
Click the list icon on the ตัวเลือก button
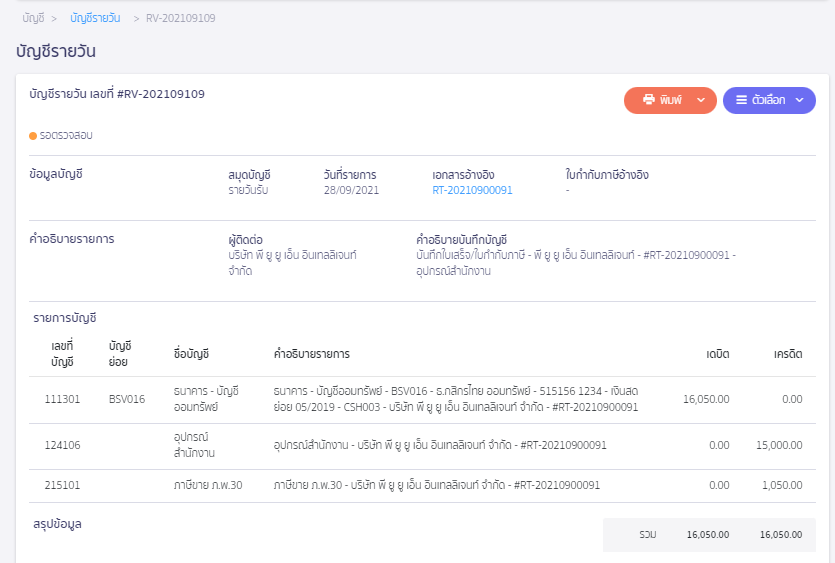click(x=741, y=100)
